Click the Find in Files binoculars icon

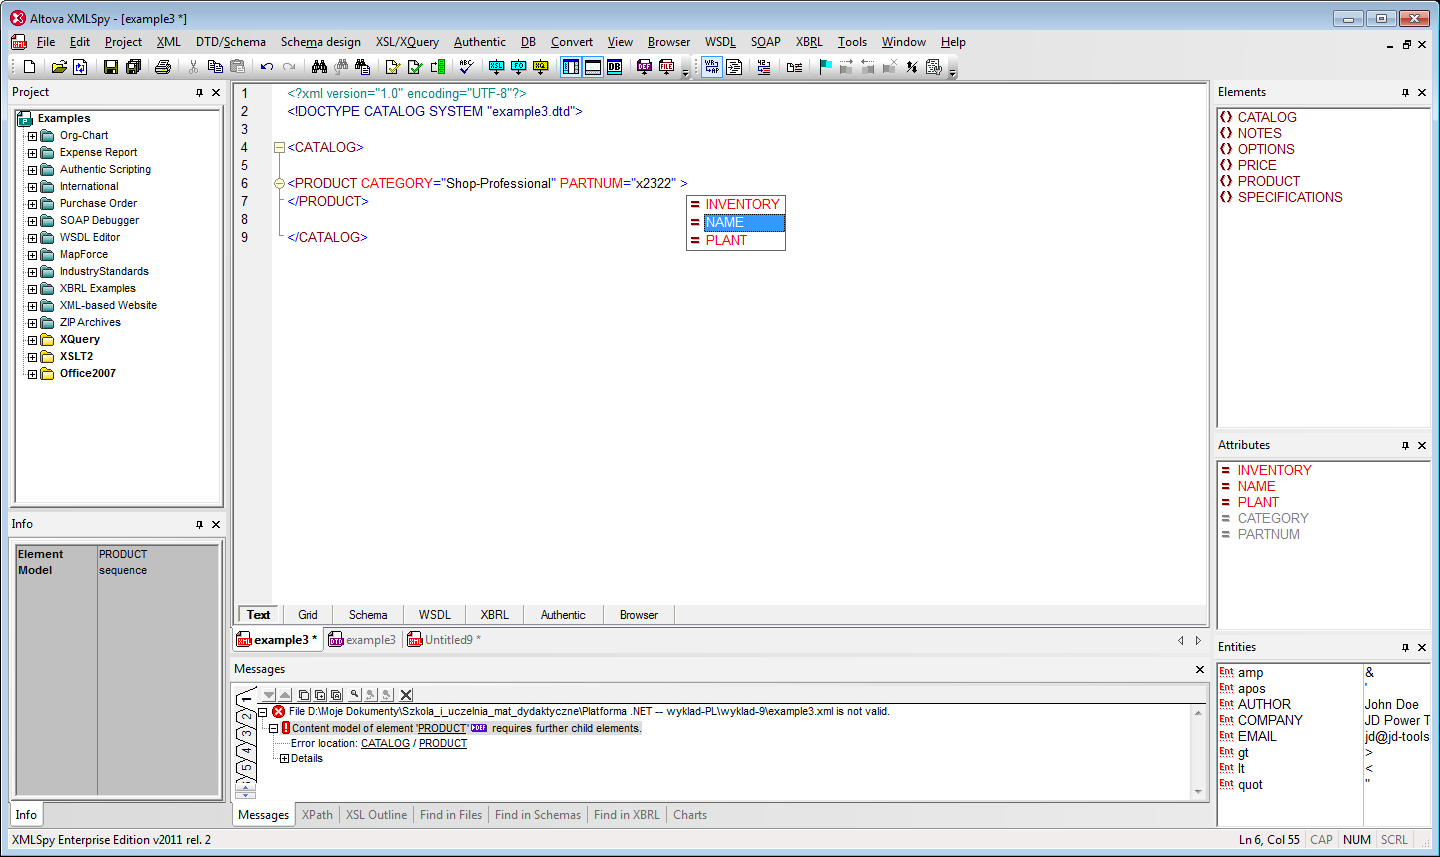(363, 67)
